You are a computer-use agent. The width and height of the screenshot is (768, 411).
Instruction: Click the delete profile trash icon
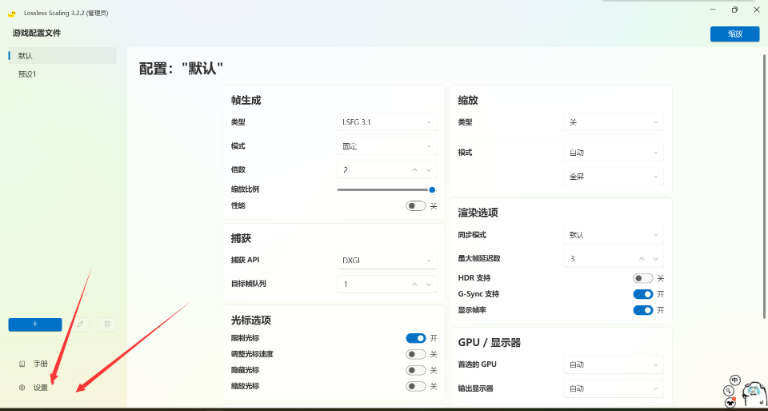[x=107, y=325]
